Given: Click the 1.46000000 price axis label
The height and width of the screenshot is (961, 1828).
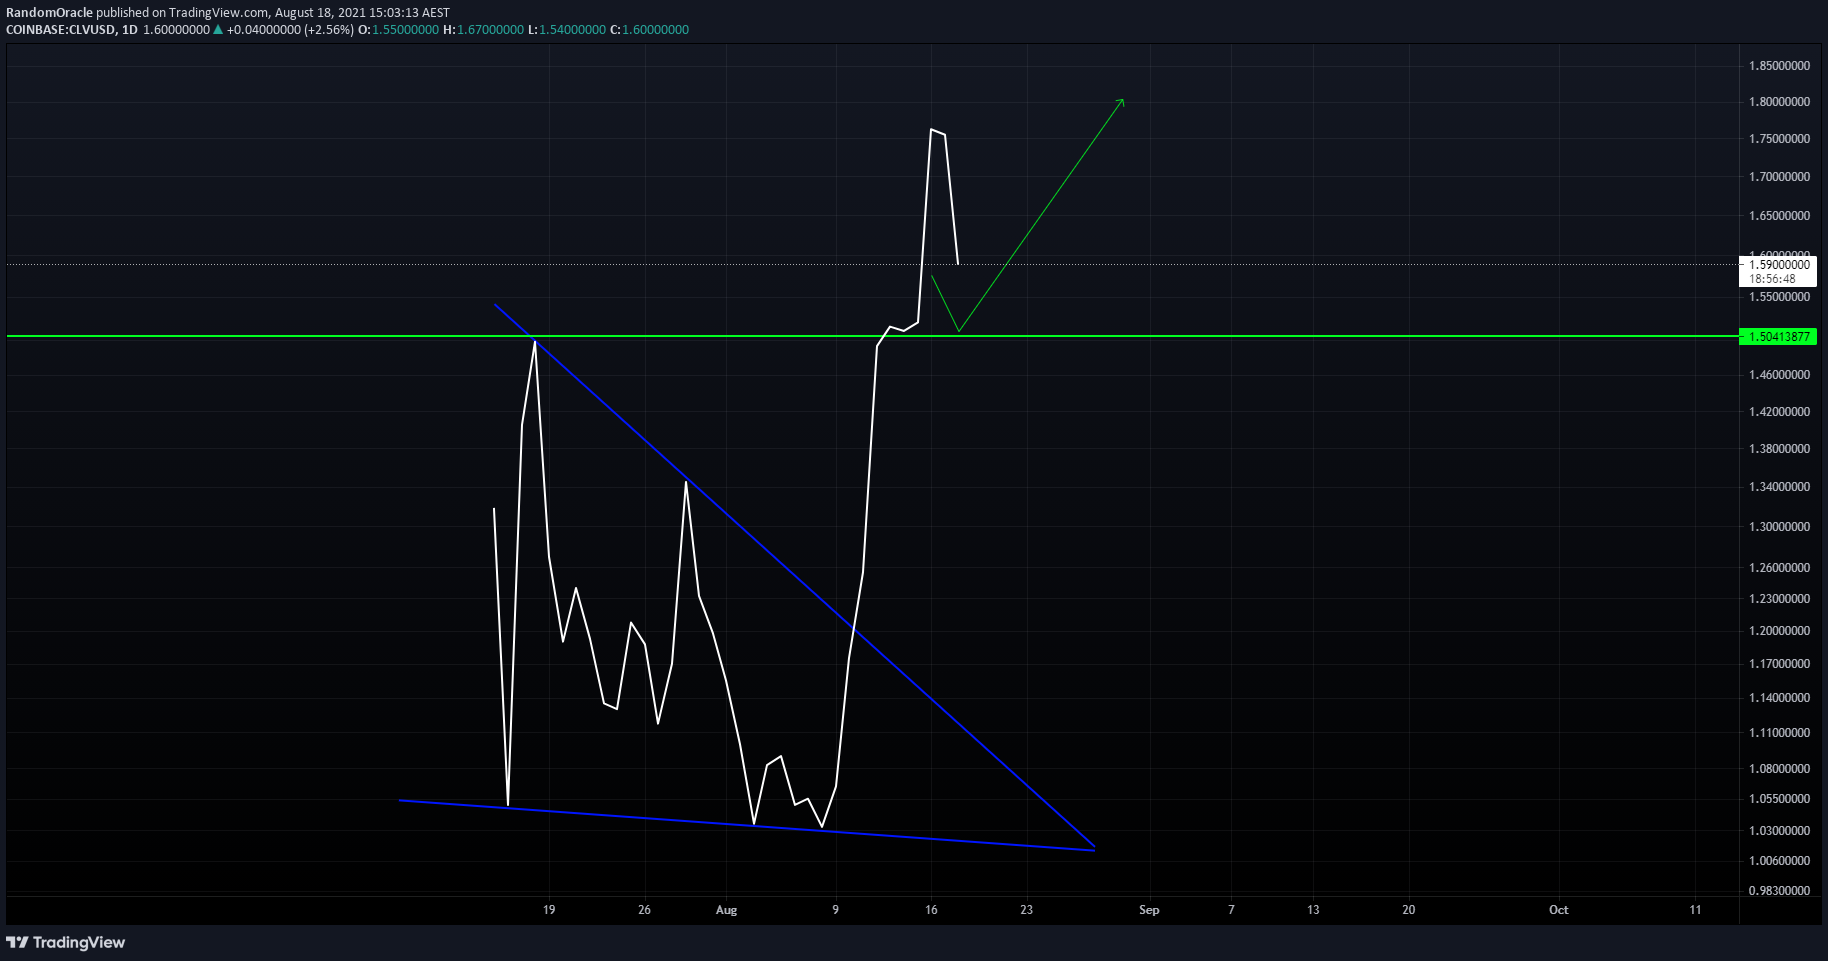Looking at the screenshot, I should click(1779, 375).
